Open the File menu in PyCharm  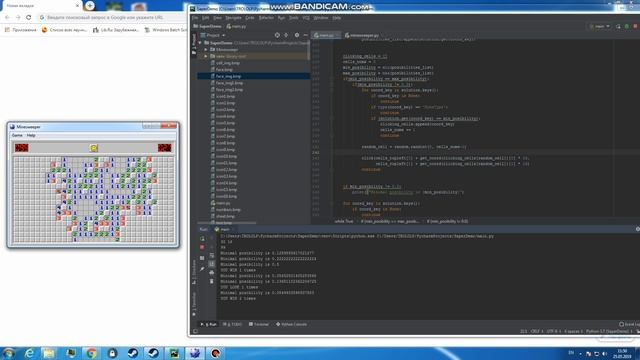[x=195, y=18]
